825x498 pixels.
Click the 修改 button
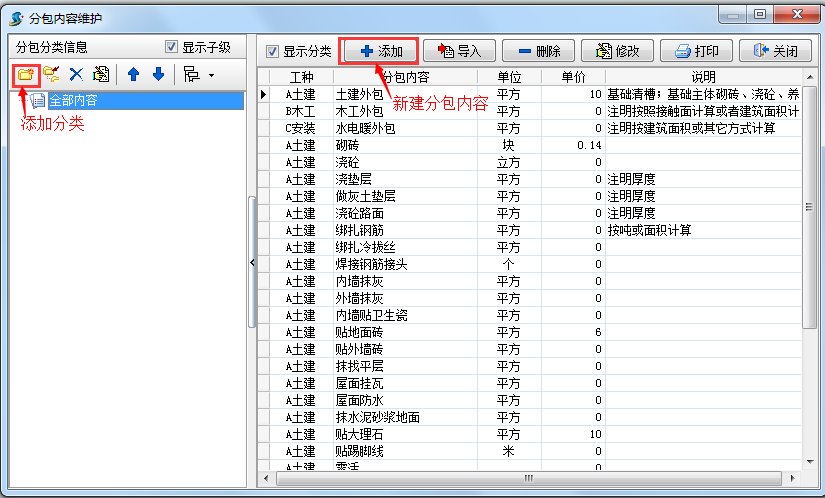pyautogui.click(x=617, y=51)
